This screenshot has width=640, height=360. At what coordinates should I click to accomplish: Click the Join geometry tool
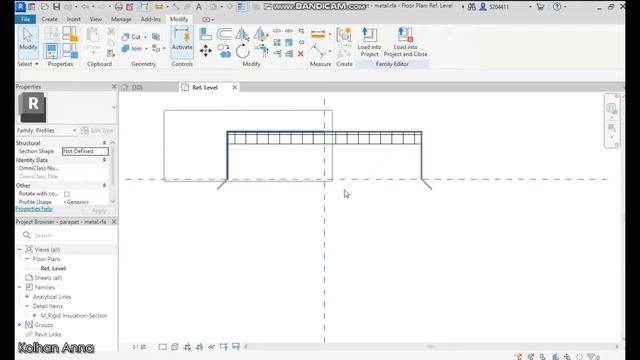coord(132,49)
